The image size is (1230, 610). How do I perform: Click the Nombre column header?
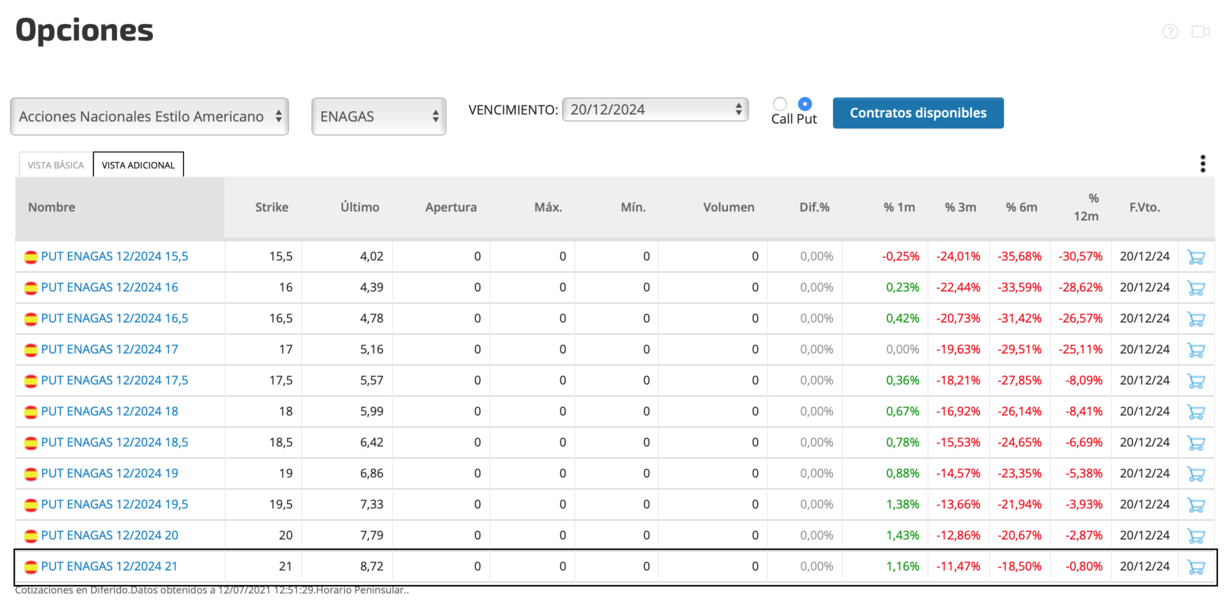click(51, 207)
